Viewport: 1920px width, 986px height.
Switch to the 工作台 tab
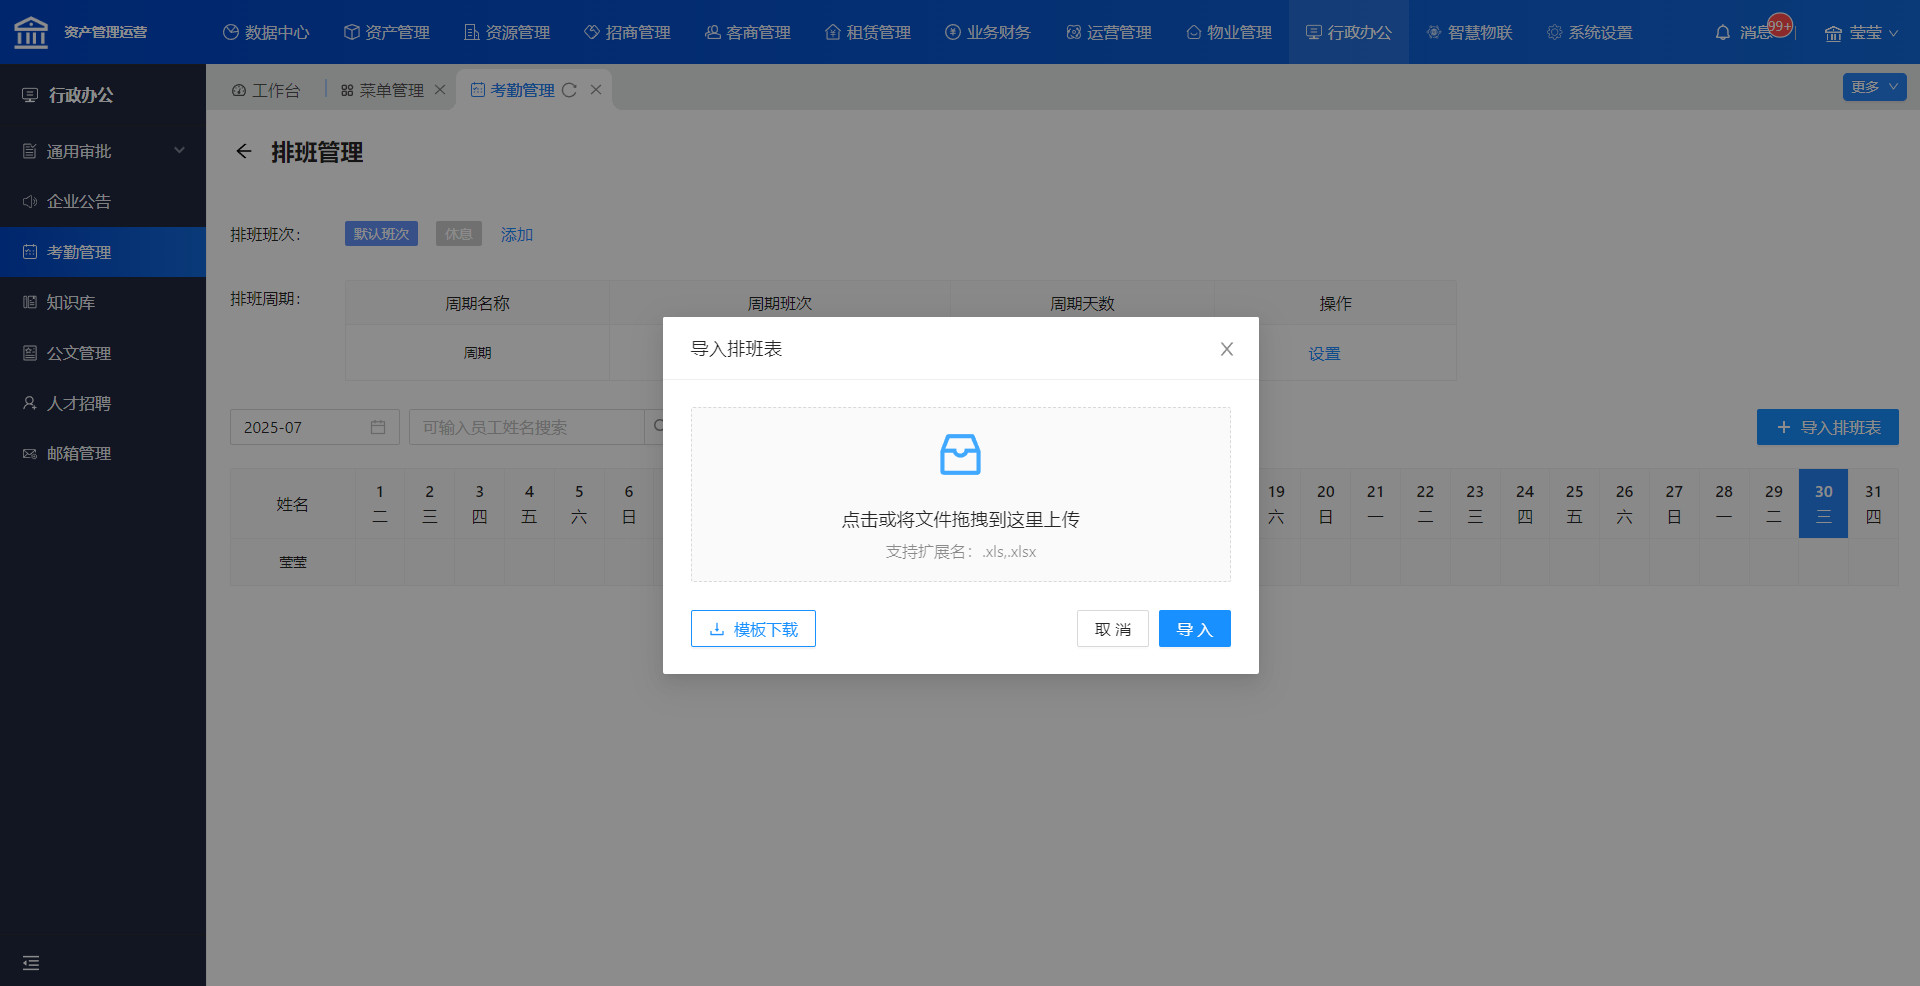[266, 90]
